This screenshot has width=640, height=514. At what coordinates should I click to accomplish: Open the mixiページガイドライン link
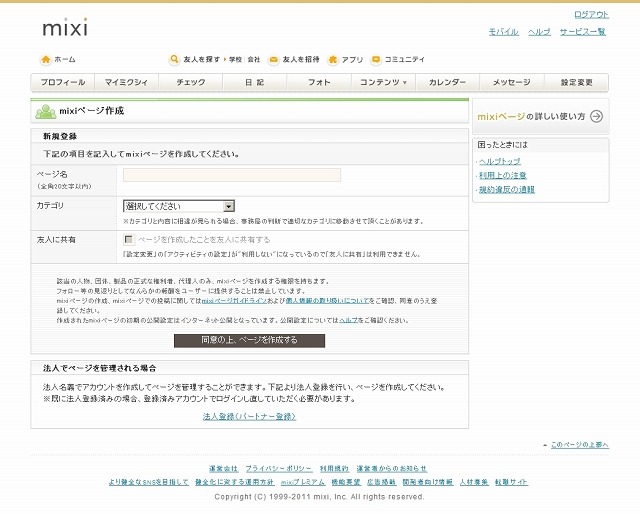coord(234,301)
